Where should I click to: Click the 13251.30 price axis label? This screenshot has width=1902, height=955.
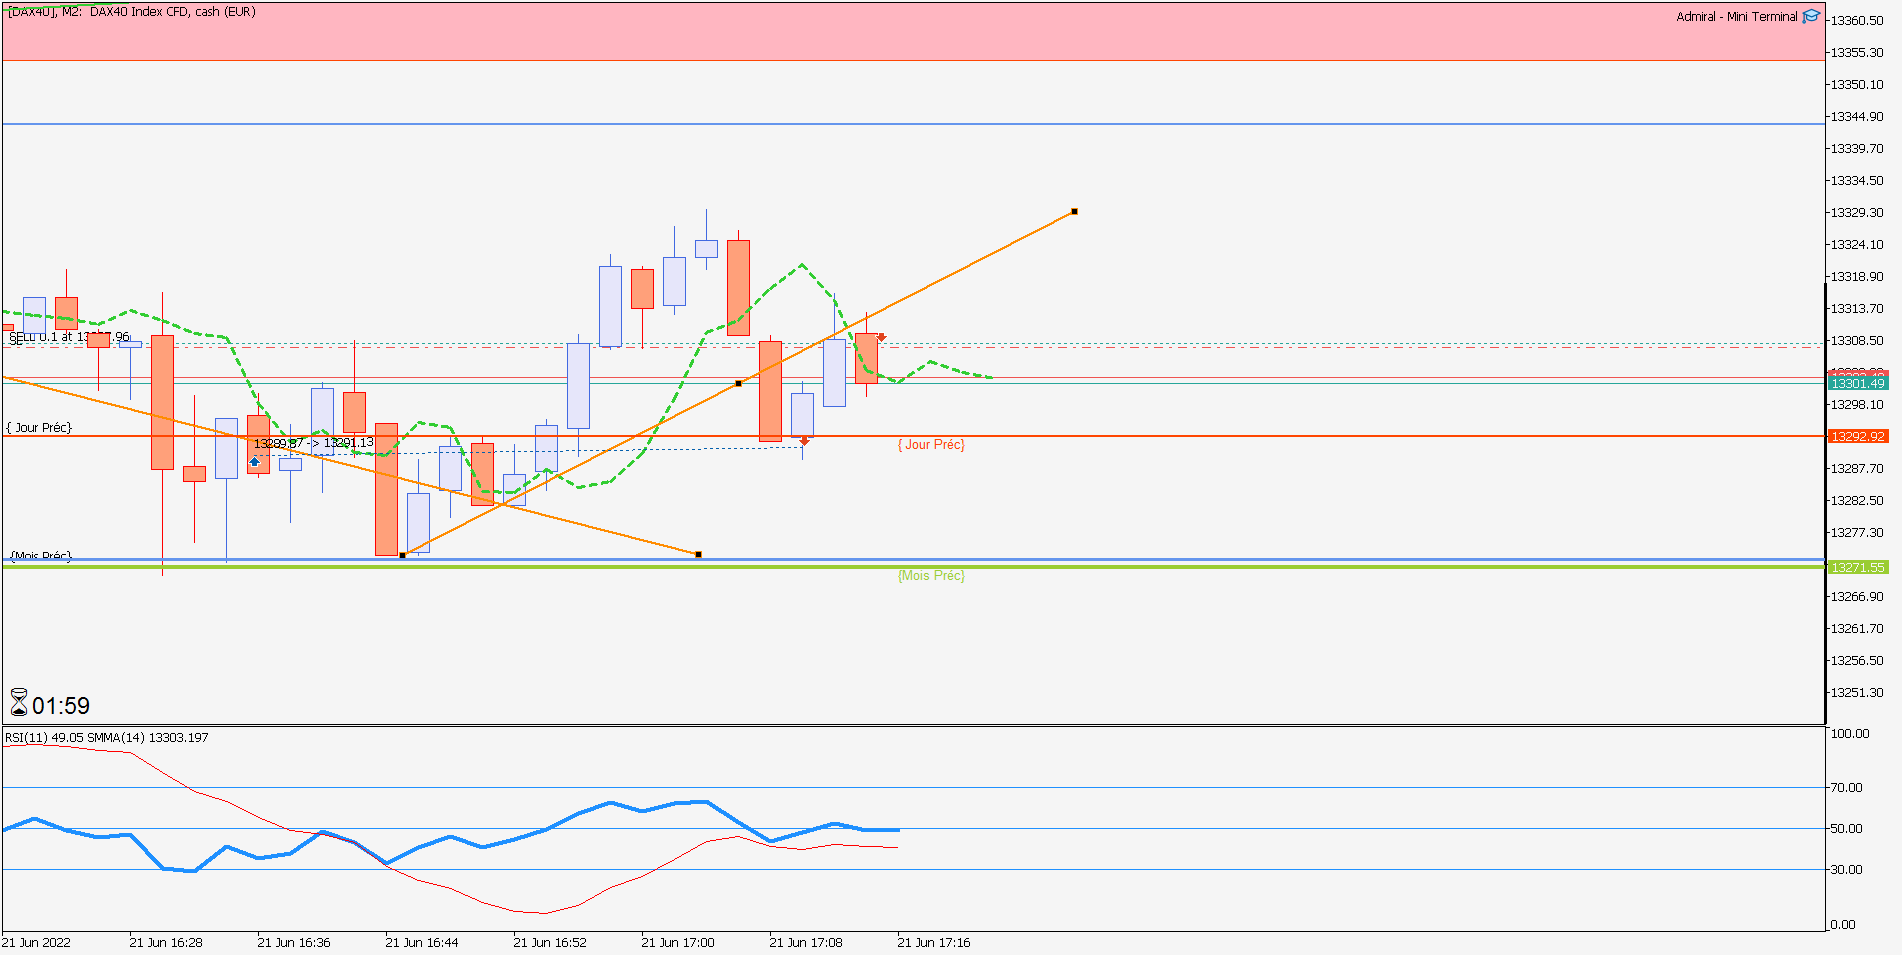(1857, 692)
